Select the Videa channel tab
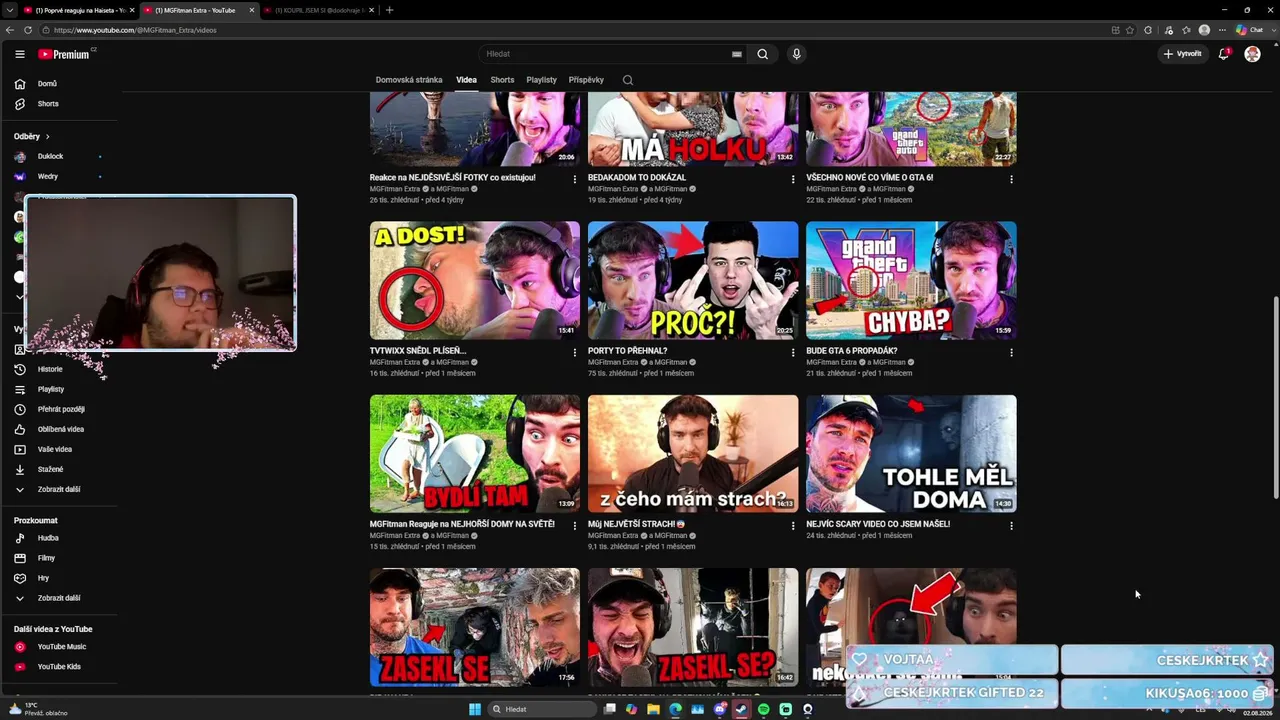 click(x=466, y=80)
